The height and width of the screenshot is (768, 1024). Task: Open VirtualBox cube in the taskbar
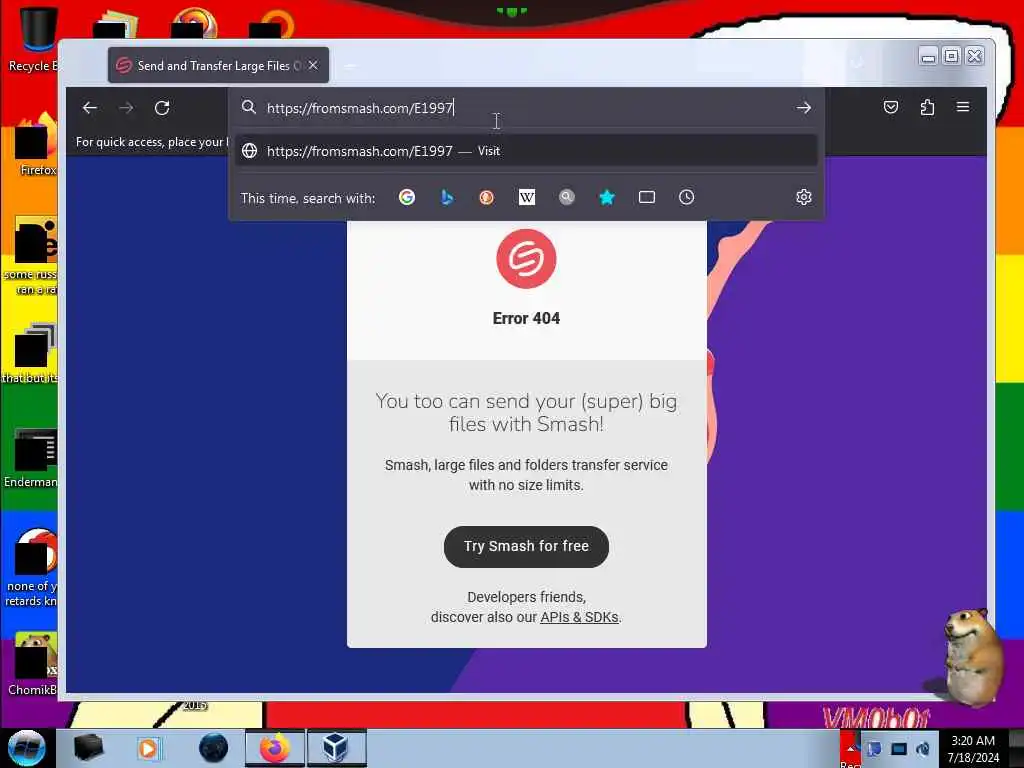(x=336, y=748)
